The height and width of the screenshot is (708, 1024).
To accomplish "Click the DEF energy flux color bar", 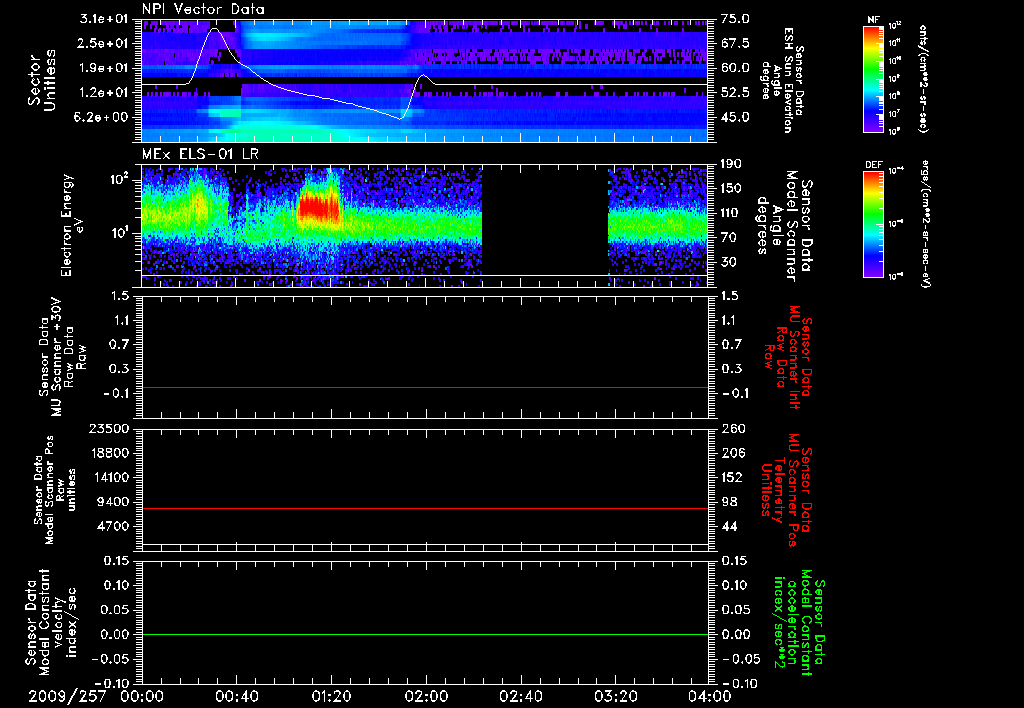I will click(873, 224).
